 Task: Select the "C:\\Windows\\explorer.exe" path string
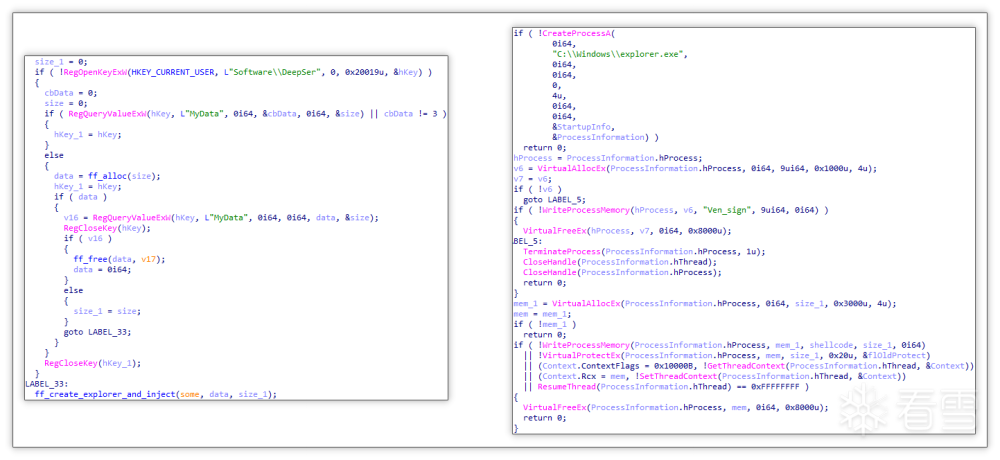coord(619,54)
